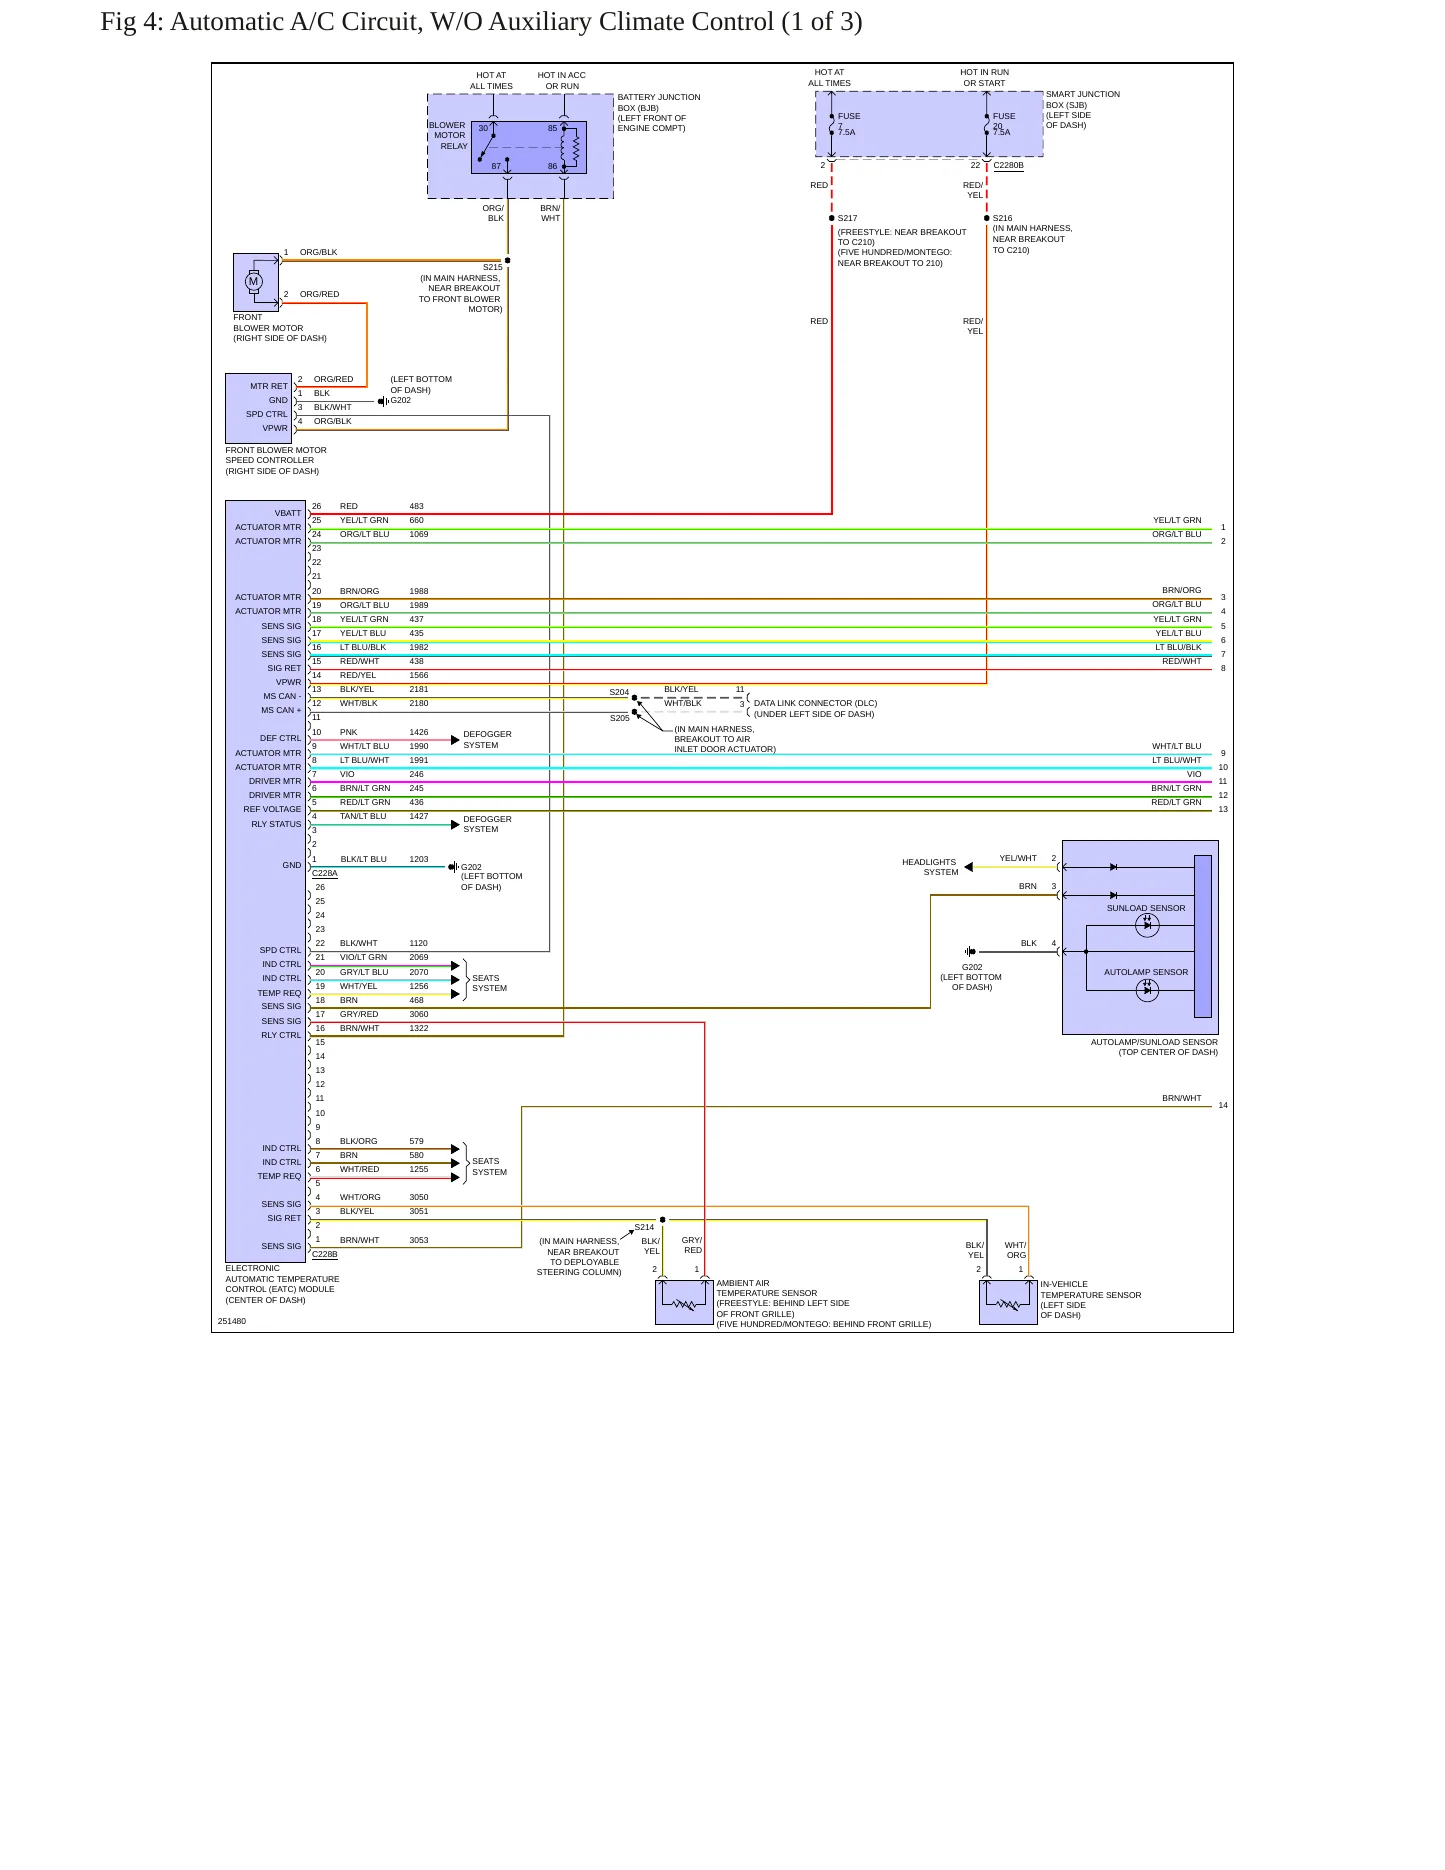Click the front blower motor M symbol
This screenshot has width=1445, height=1870.
click(253, 281)
